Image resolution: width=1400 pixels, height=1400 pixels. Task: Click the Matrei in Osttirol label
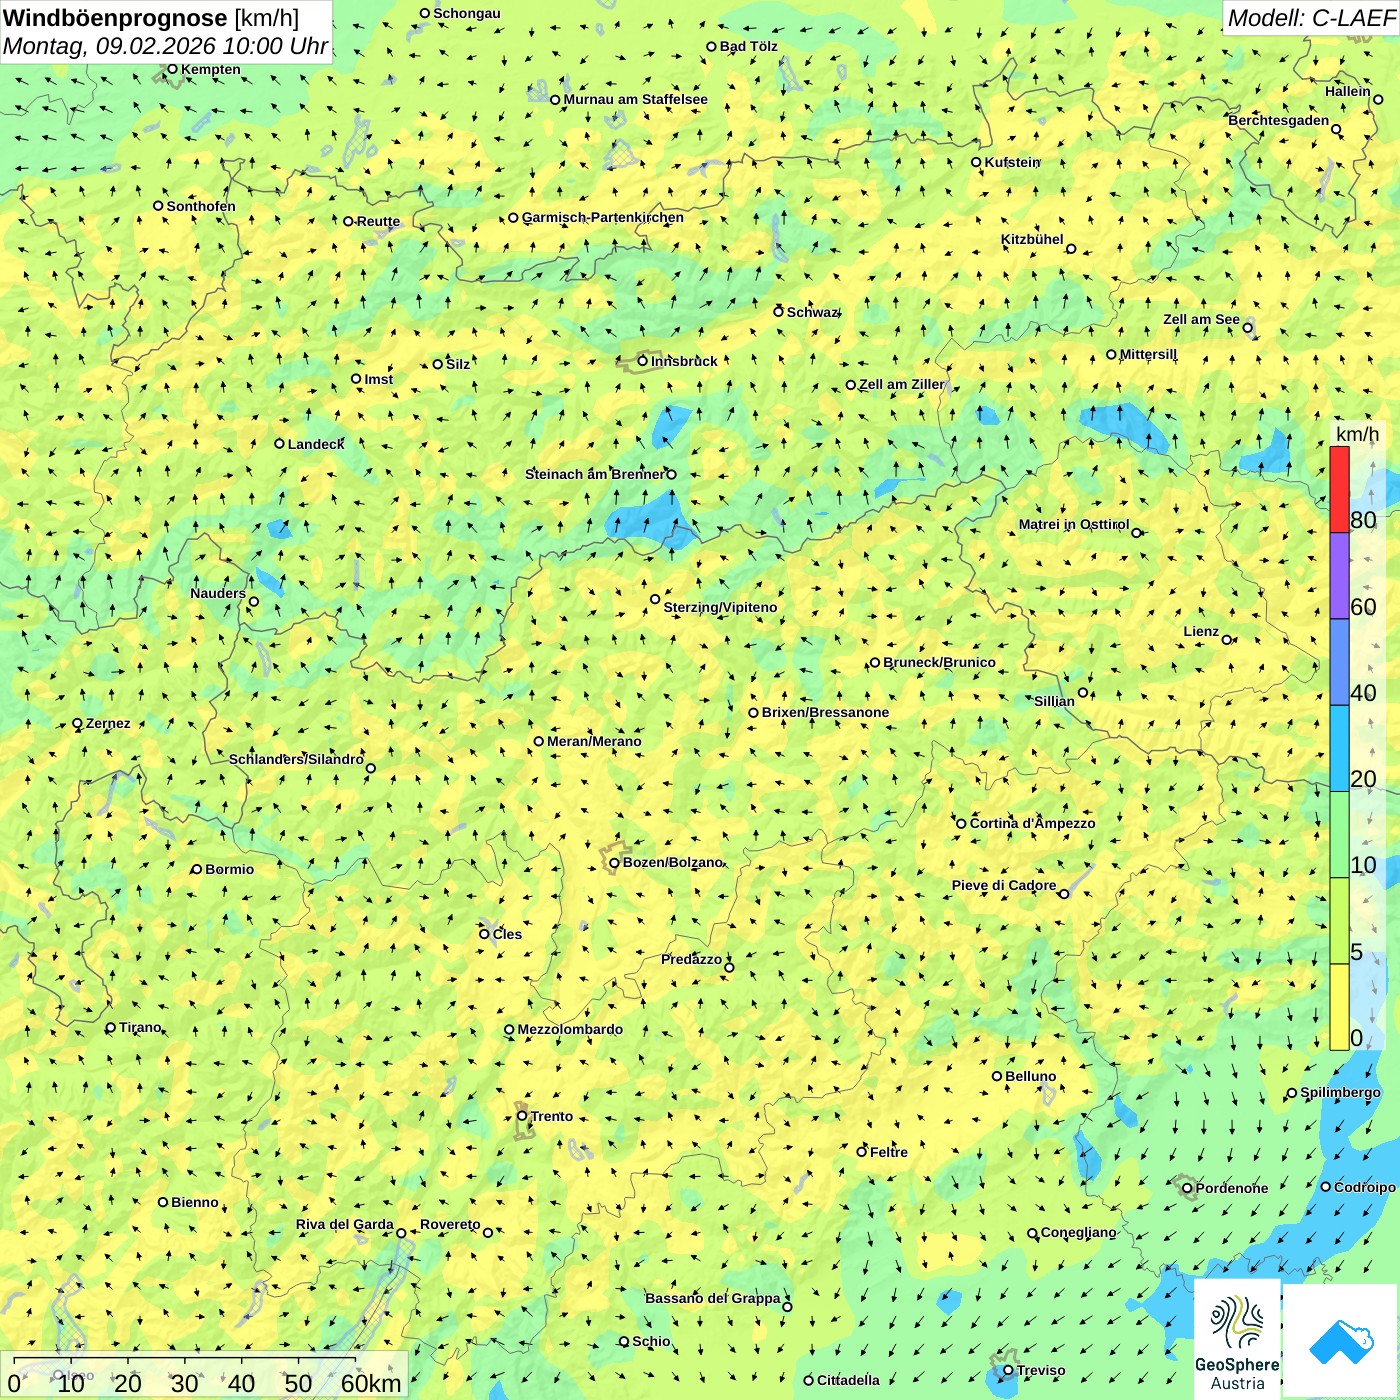point(1073,524)
